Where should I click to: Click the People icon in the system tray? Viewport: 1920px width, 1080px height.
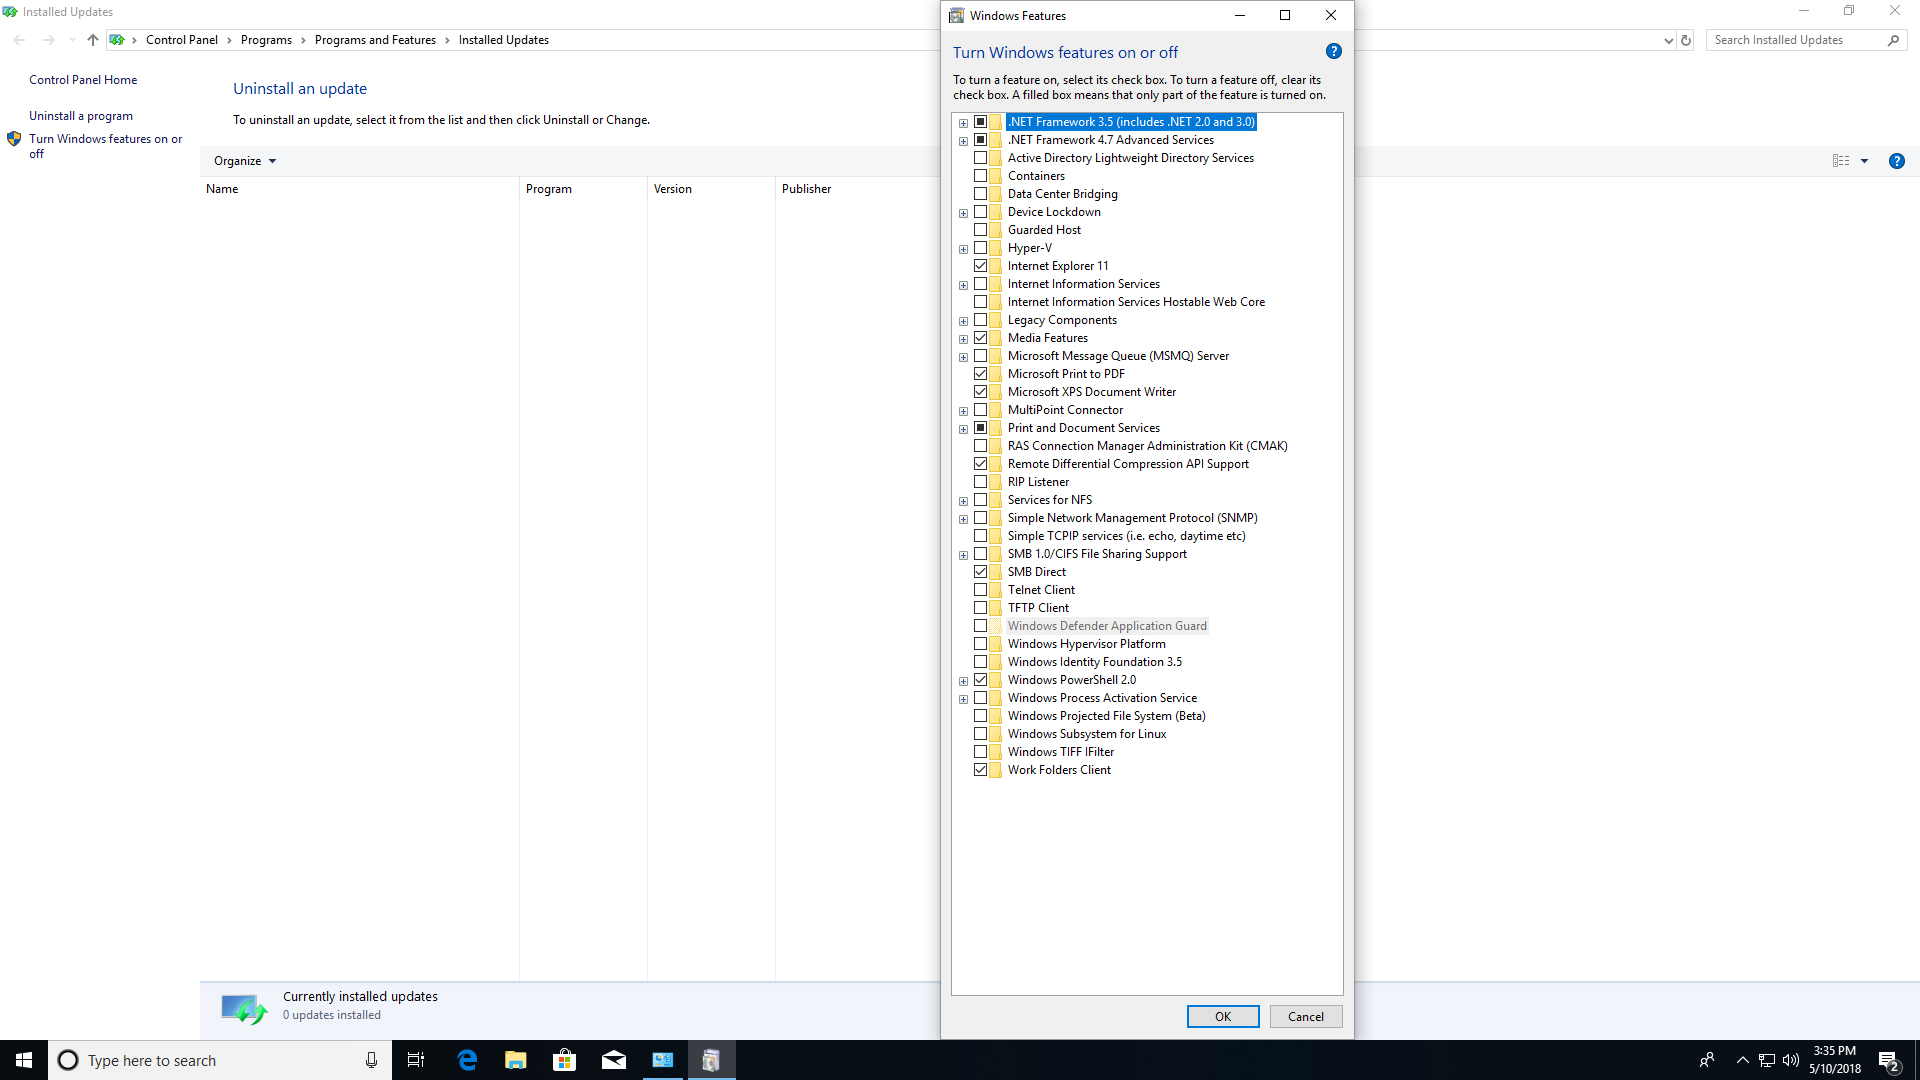1707,1060
